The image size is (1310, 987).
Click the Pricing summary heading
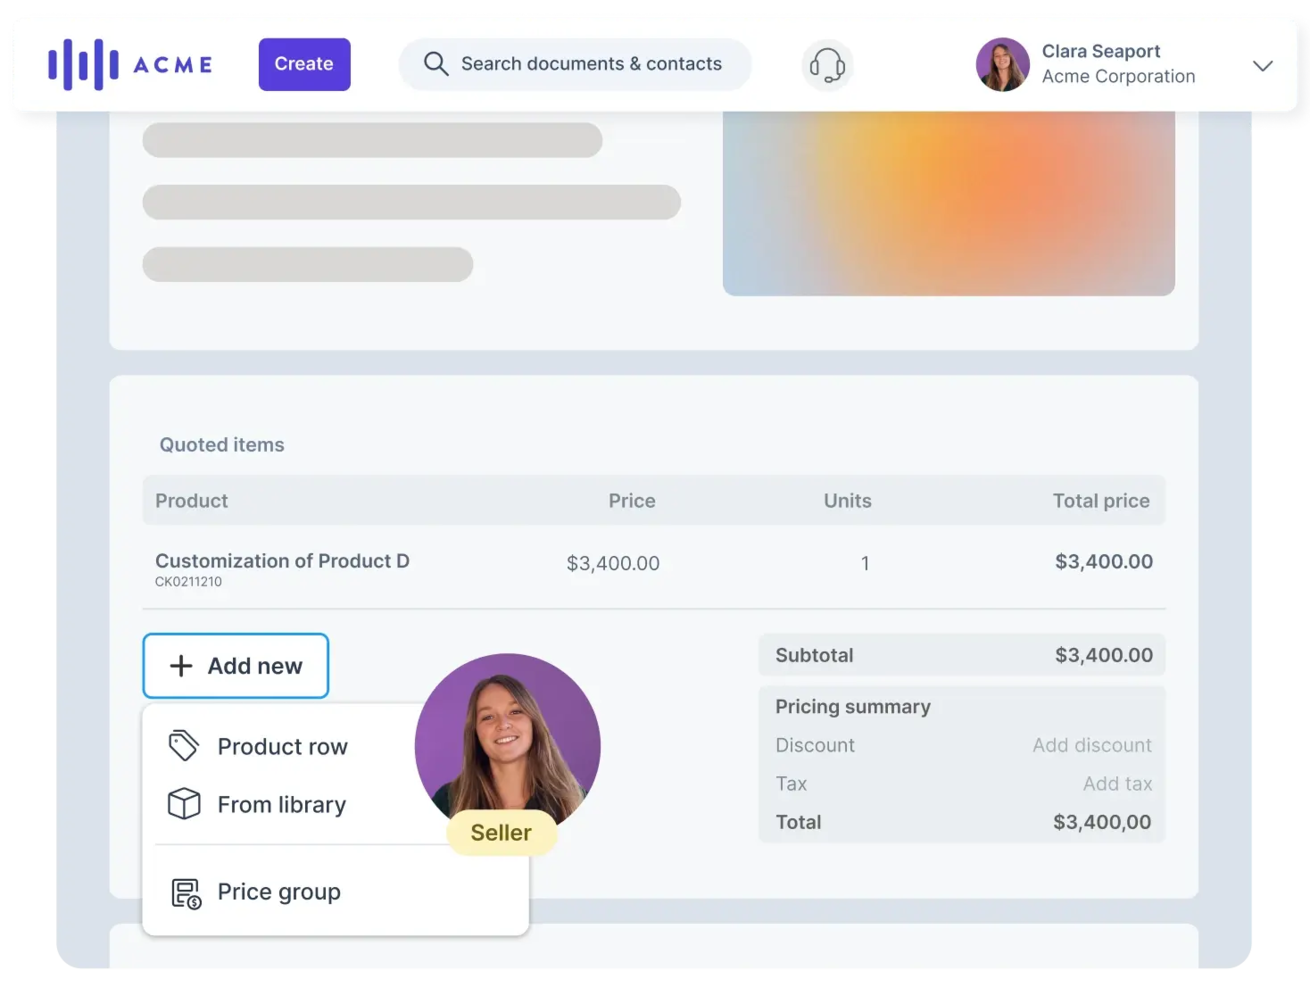pyautogui.click(x=853, y=707)
